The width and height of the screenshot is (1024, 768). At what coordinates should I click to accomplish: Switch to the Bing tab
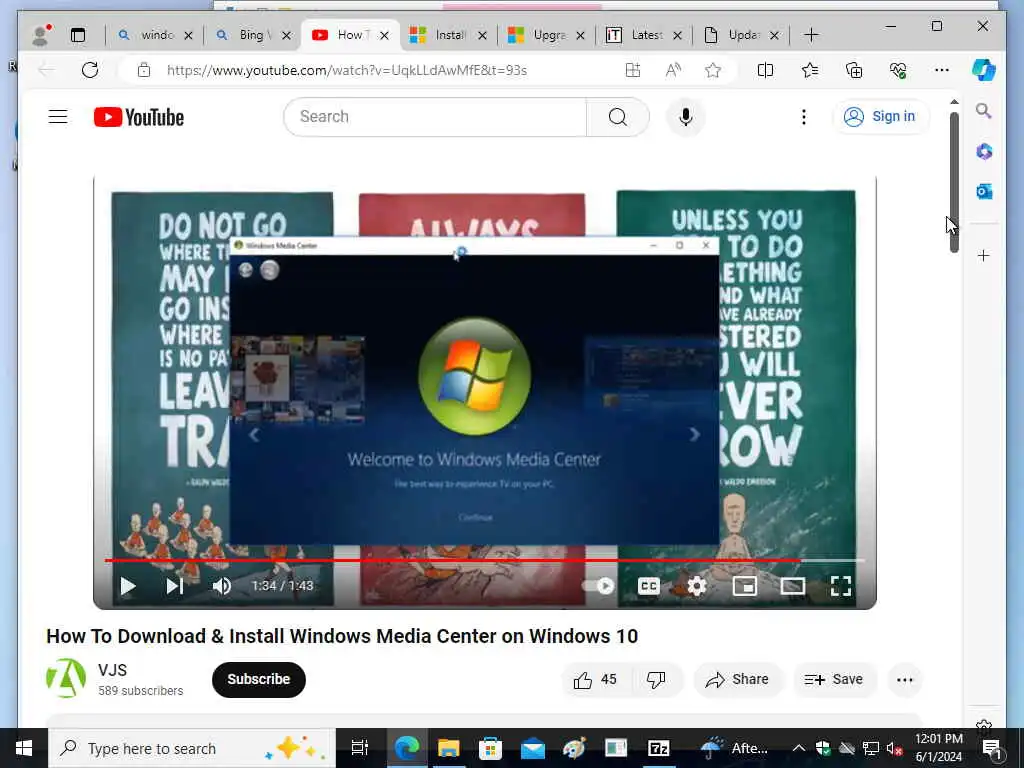click(x=251, y=35)
